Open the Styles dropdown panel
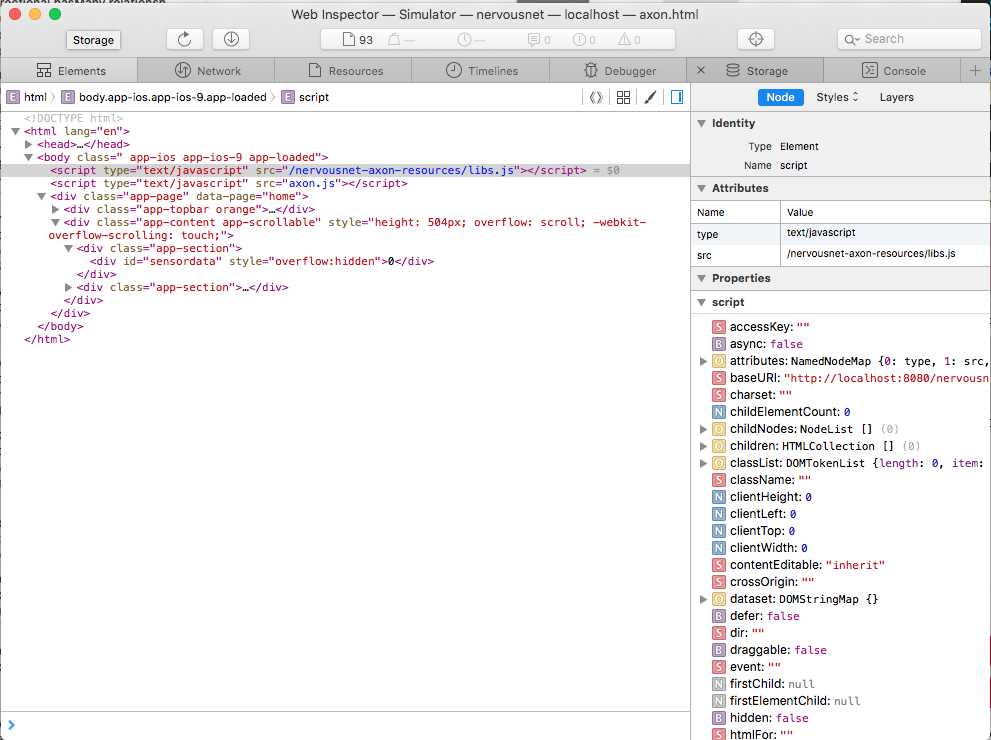 point(837,97)
